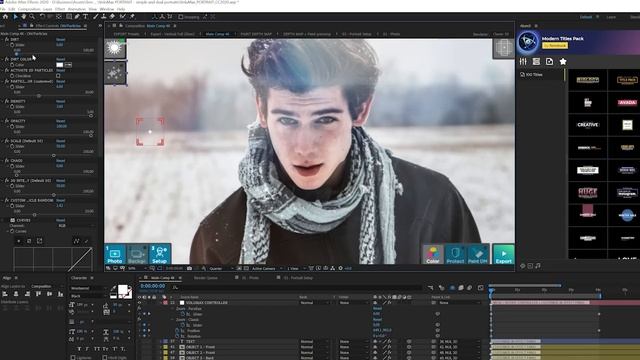Click the Protect shield button
The image size is (640, 360).
click(455, 254)
